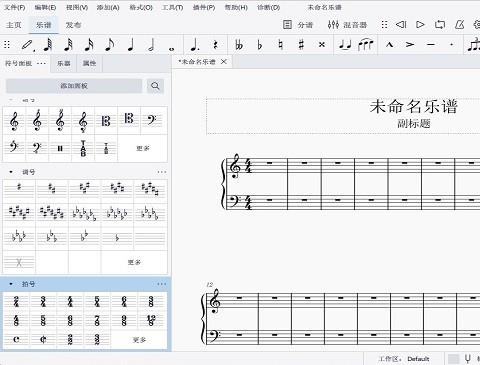The image size is (480, 365).
Task: Select the TAB tablature clef
Action: coord(83,148)
